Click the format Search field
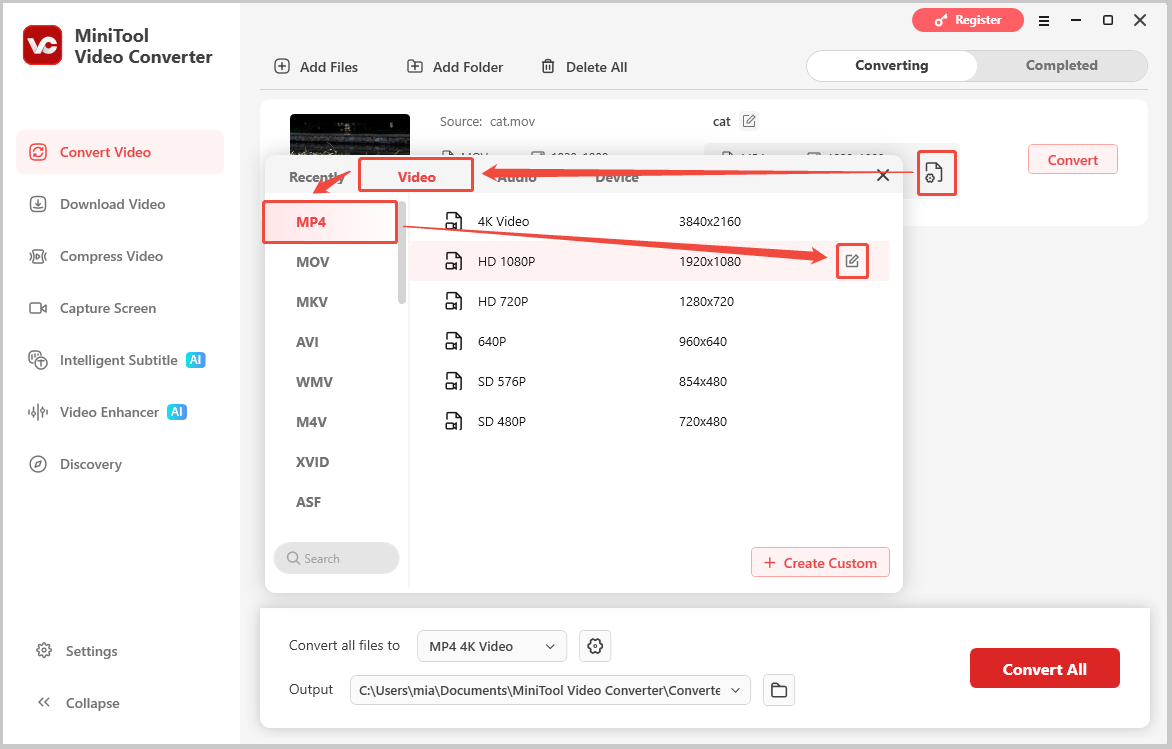1172x749 pixels. [x=336, y=558]
